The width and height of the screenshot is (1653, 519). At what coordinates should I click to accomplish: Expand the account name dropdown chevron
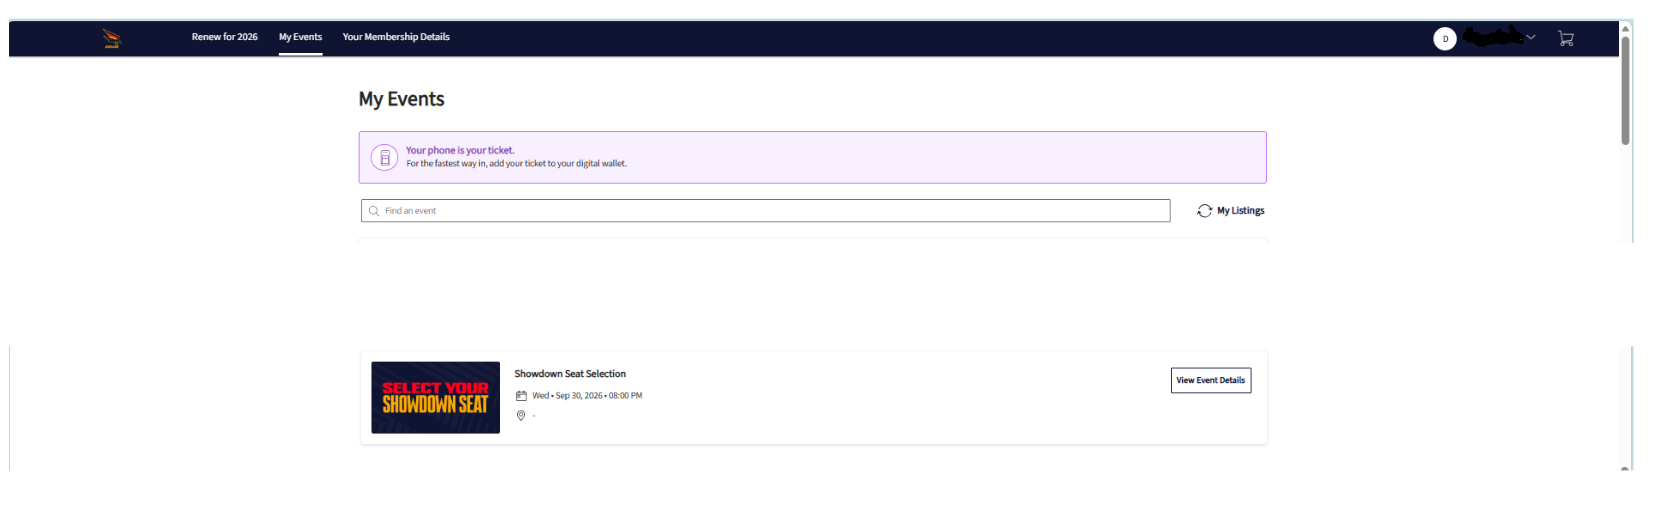tap(1531, 38)
